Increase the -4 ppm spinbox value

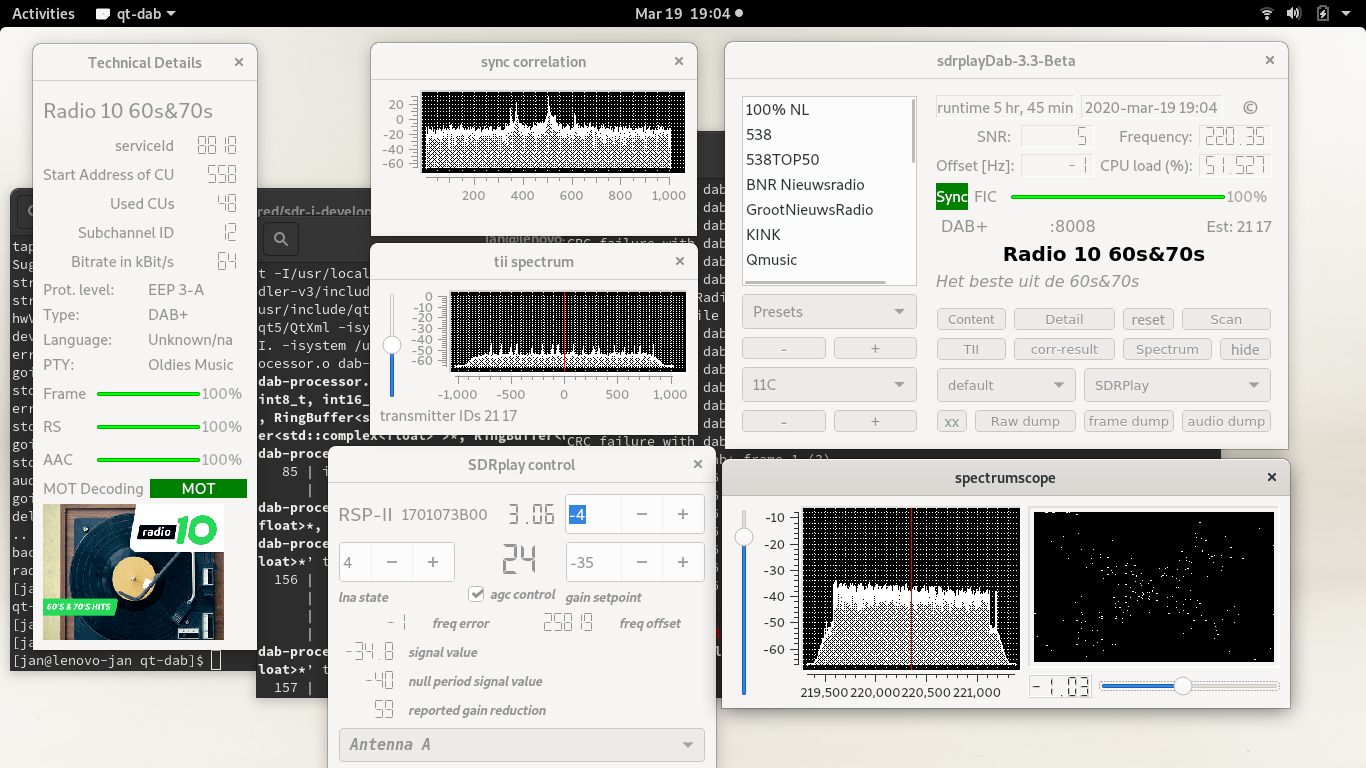point(683,514)
